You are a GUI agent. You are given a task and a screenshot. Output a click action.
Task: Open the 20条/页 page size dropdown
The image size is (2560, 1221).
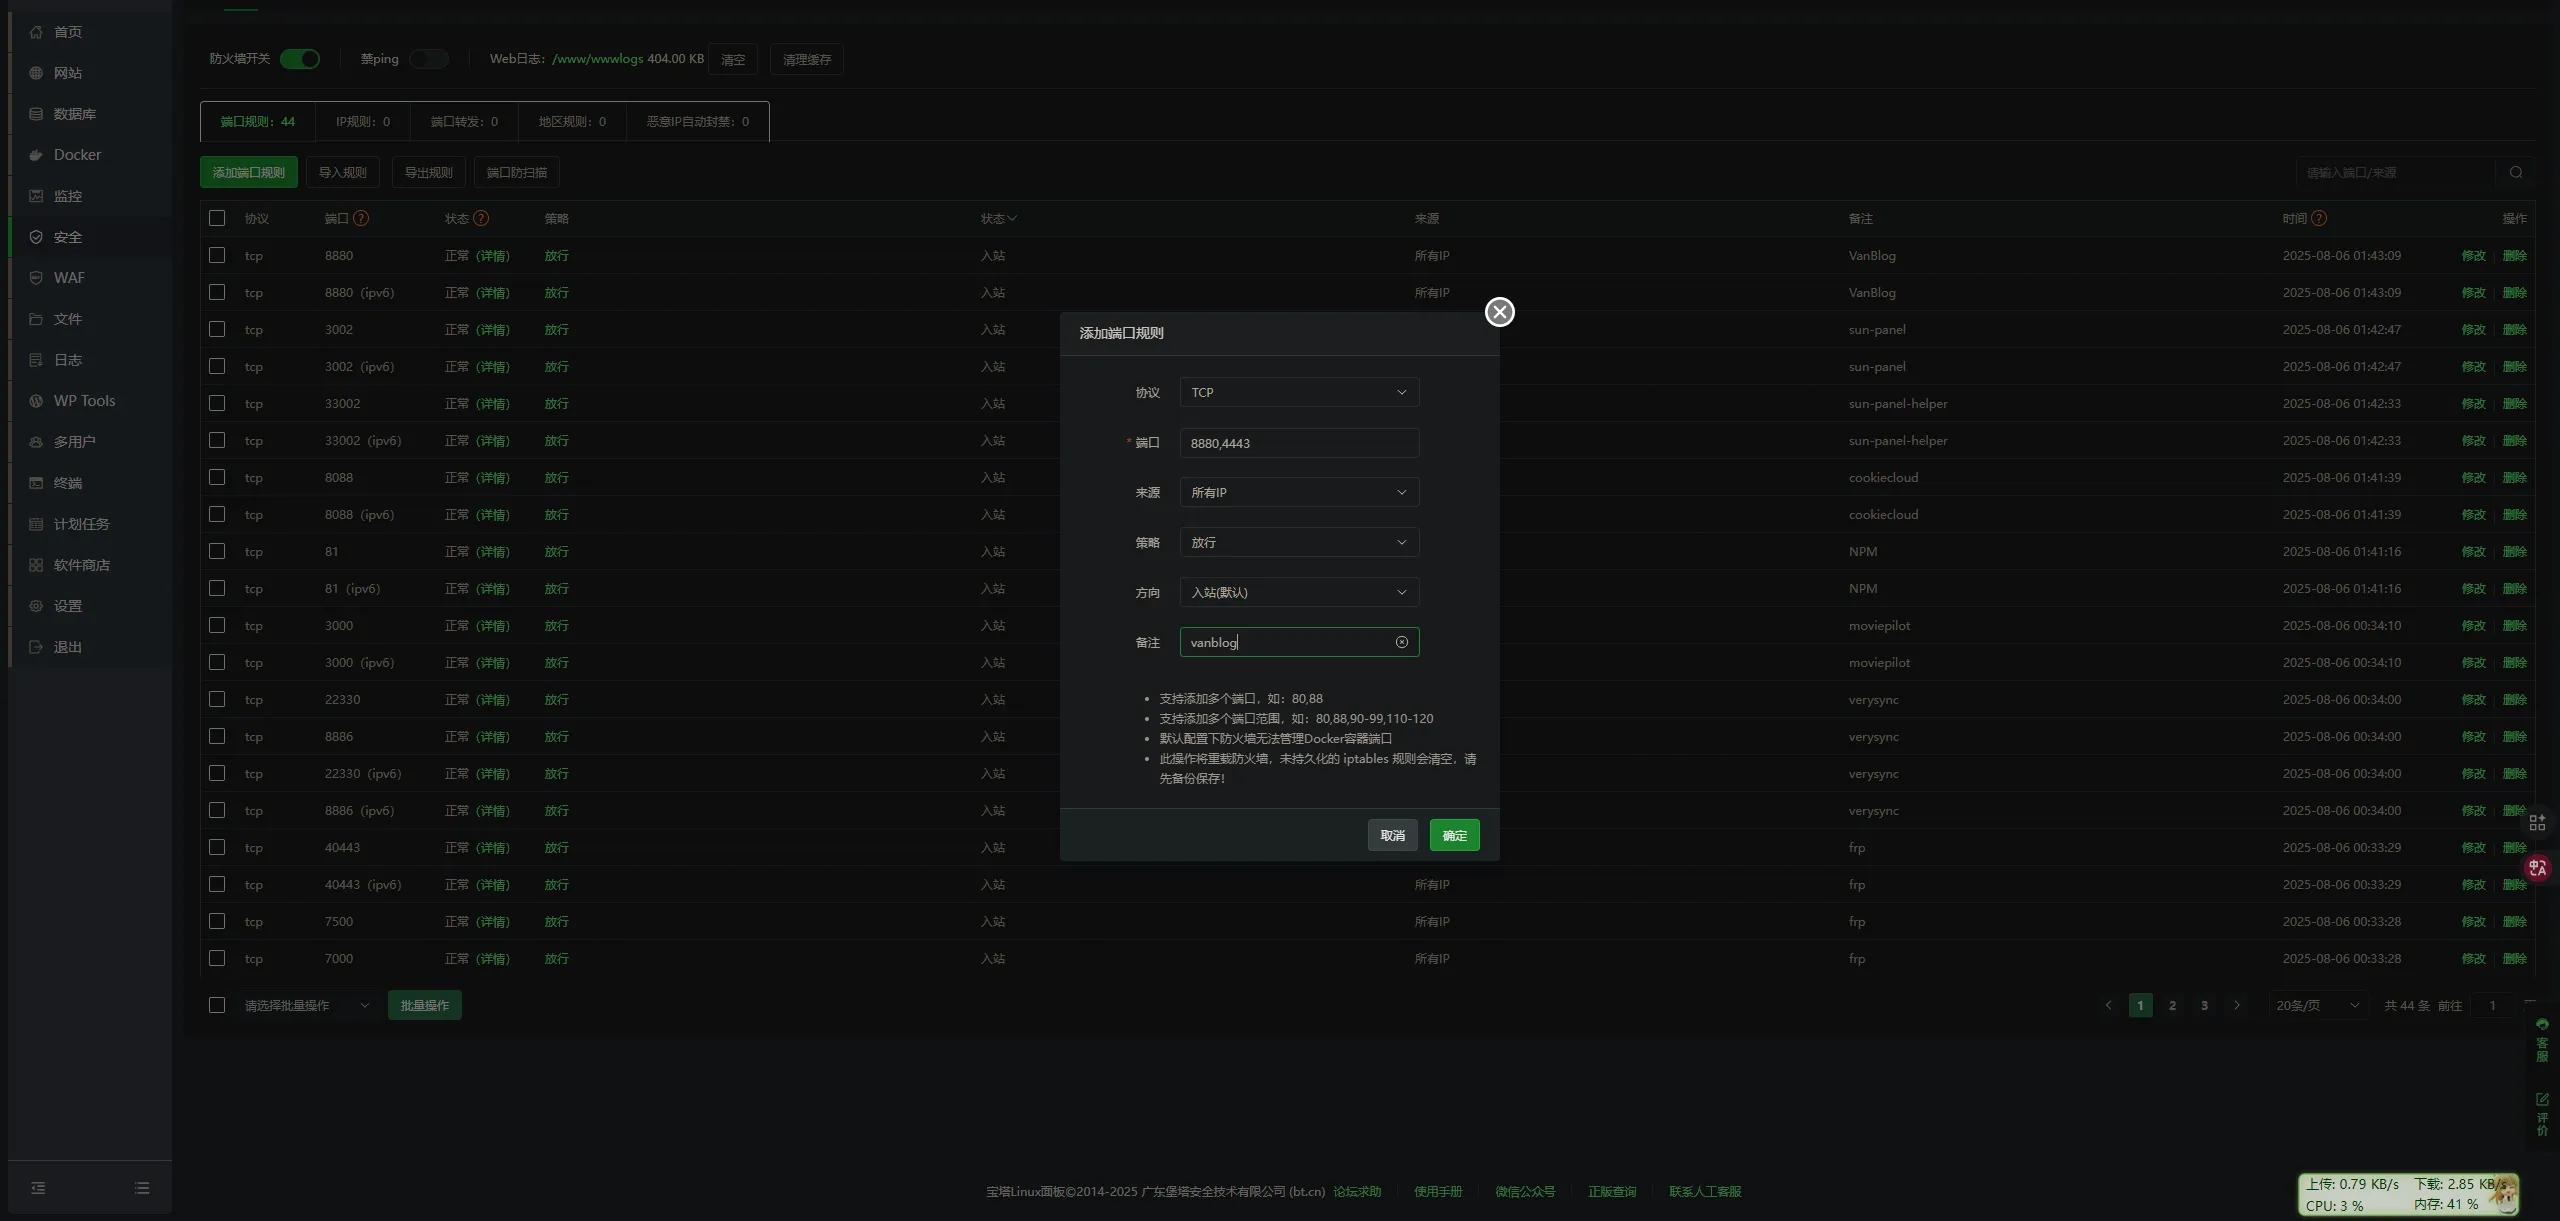coord(2317,1005)
